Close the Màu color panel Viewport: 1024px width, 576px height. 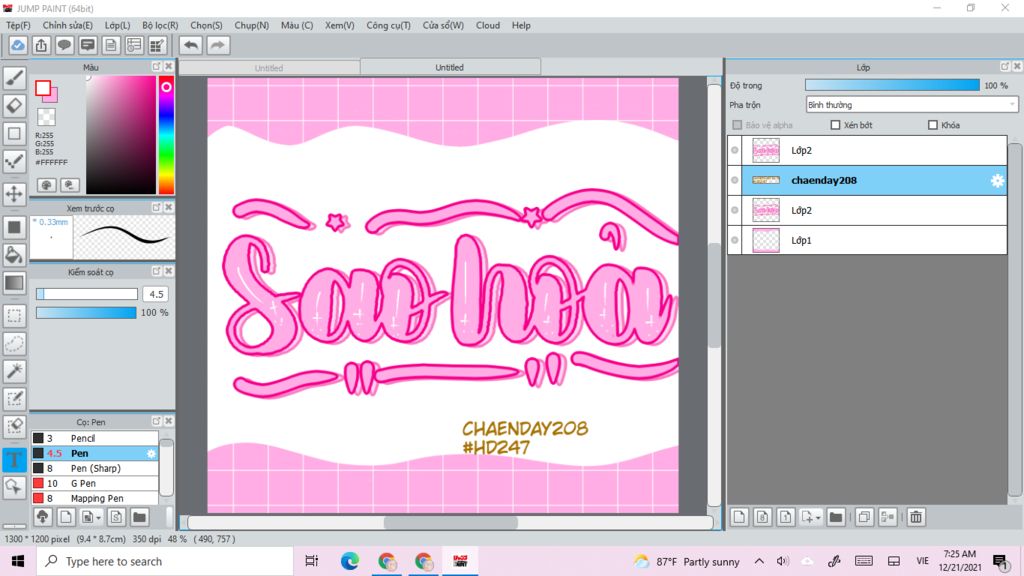[168, 67]
